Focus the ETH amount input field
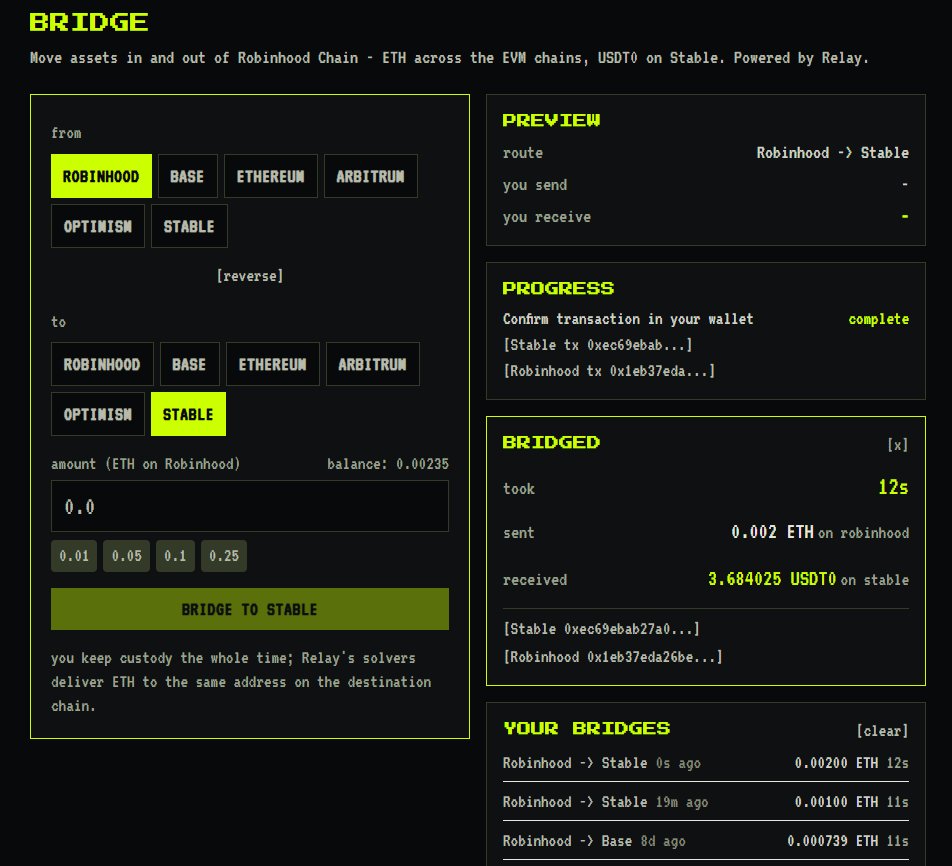 [250, 506]
